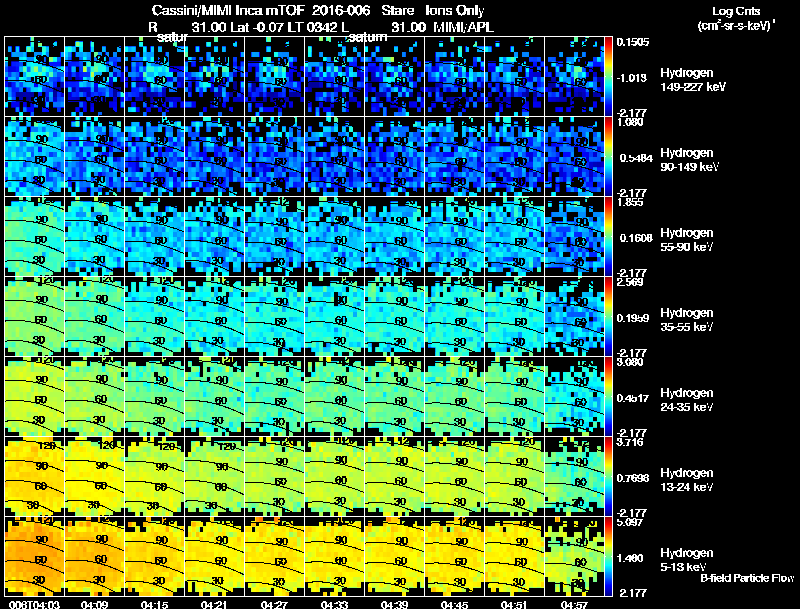
Task: Click the "Log Cnts" units heading
Action: click(x=736, y=11)
